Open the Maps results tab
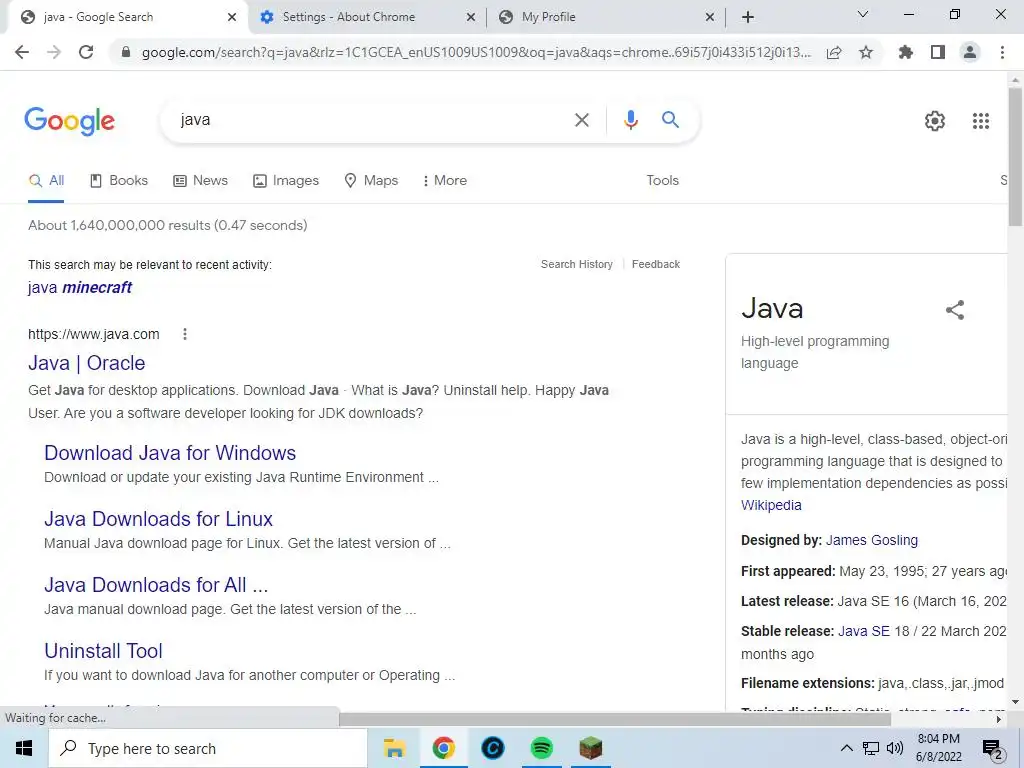Screen dimensions: 1024x768 [x=371, y=180]
